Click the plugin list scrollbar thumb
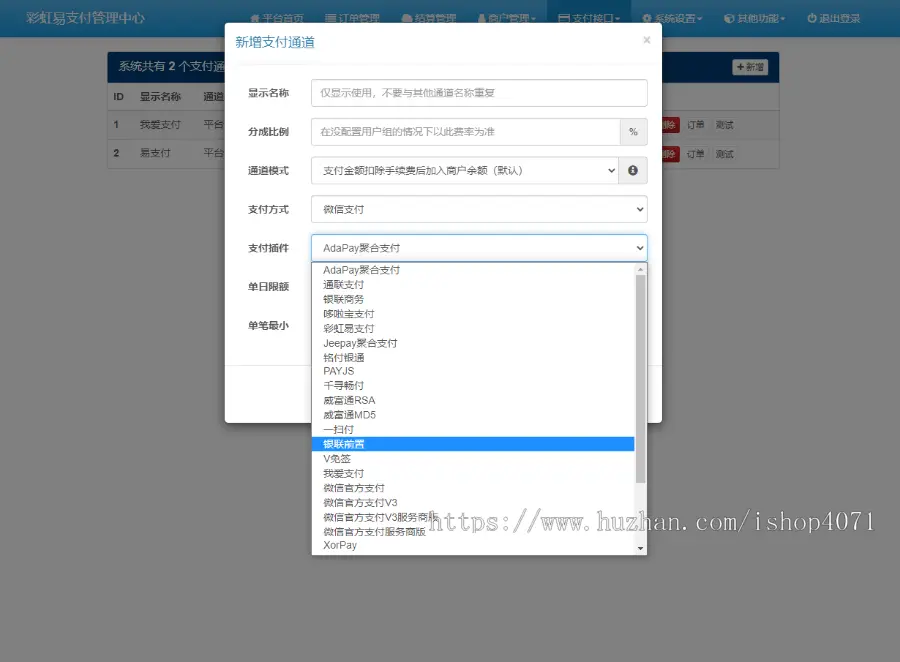This screenshot has width=900, height=662. (641, 379)
